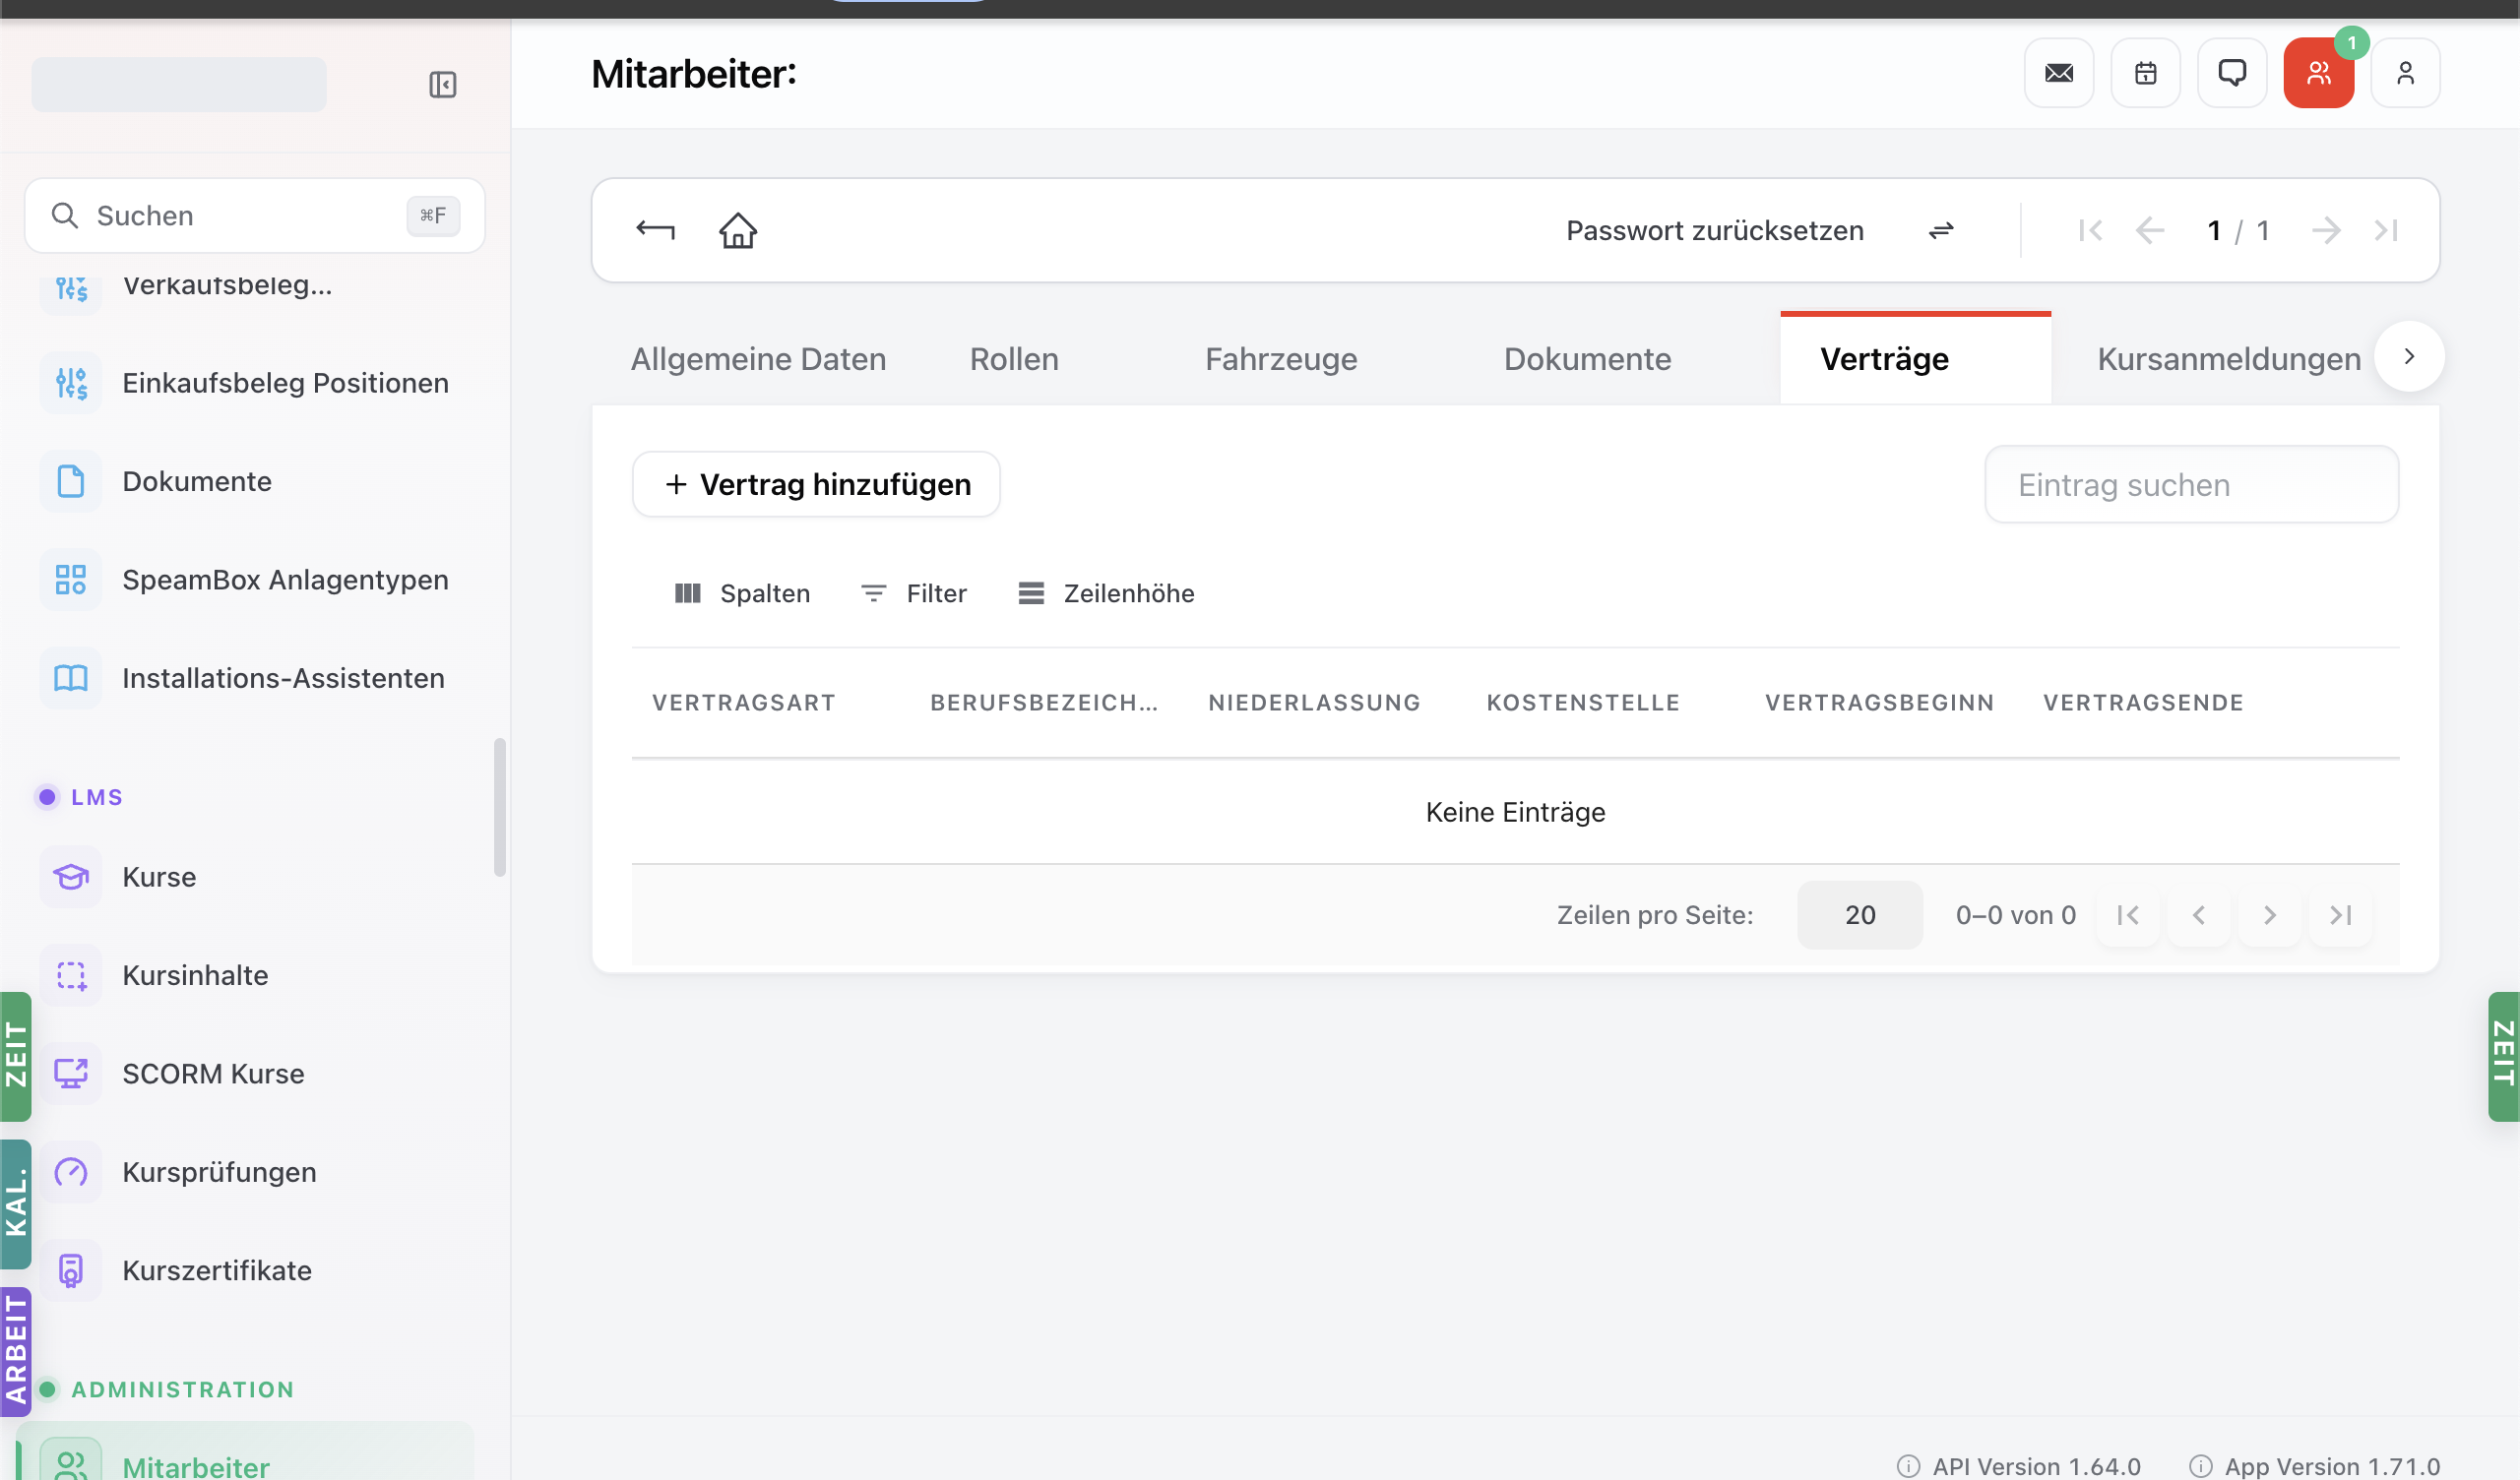This screenshot has height=1480, width=2520.
Task: Open the mail envelope icon
Action: click(2058, 73)
